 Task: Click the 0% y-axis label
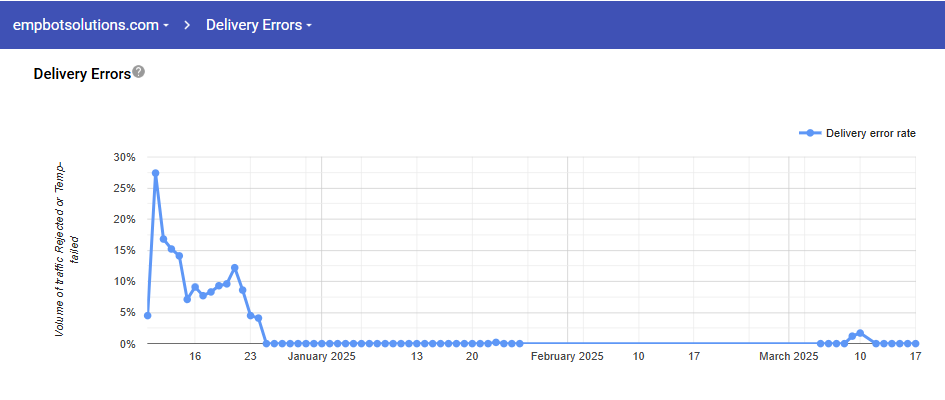[127, 344]
